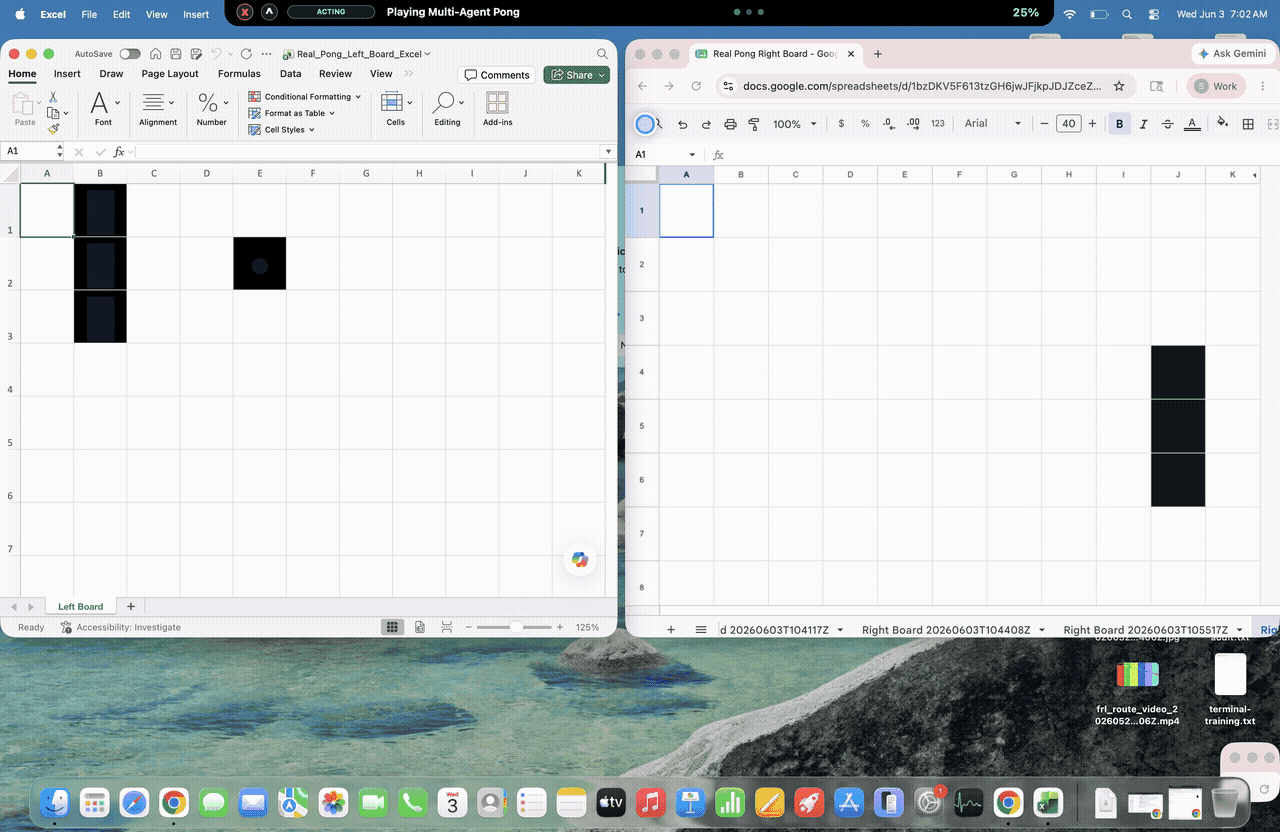
Task: Open the Number group dropdown in Excel
Action: click(212, 109)
